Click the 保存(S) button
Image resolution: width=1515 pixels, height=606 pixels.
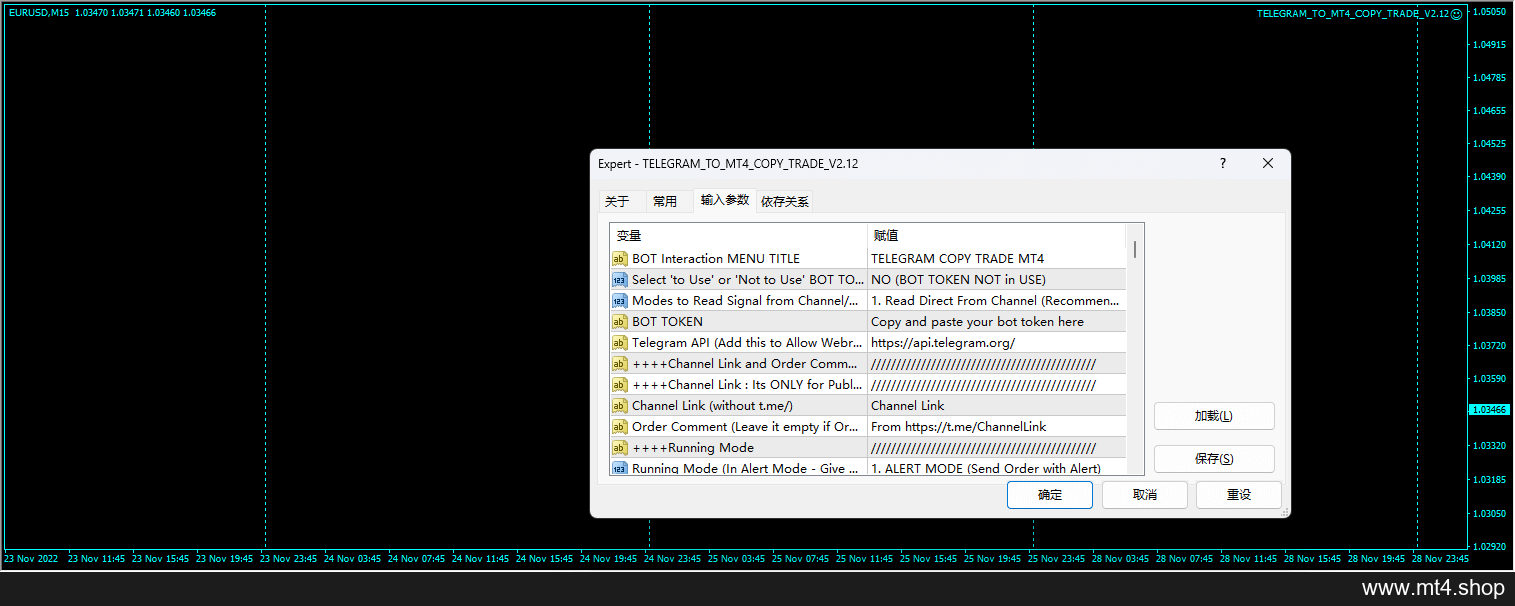(1214, 459)
